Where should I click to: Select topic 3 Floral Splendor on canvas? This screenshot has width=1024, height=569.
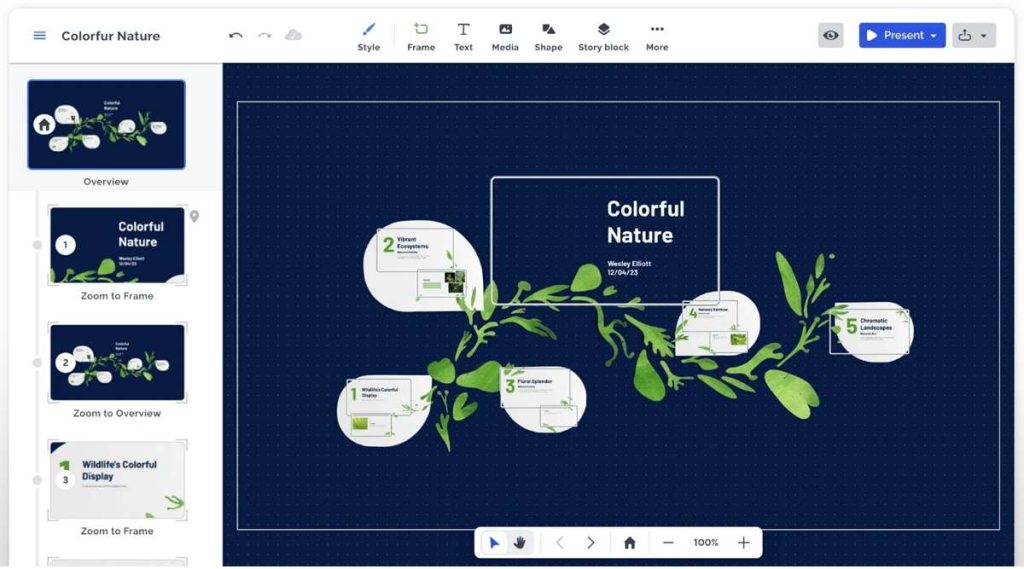[541, 399]
